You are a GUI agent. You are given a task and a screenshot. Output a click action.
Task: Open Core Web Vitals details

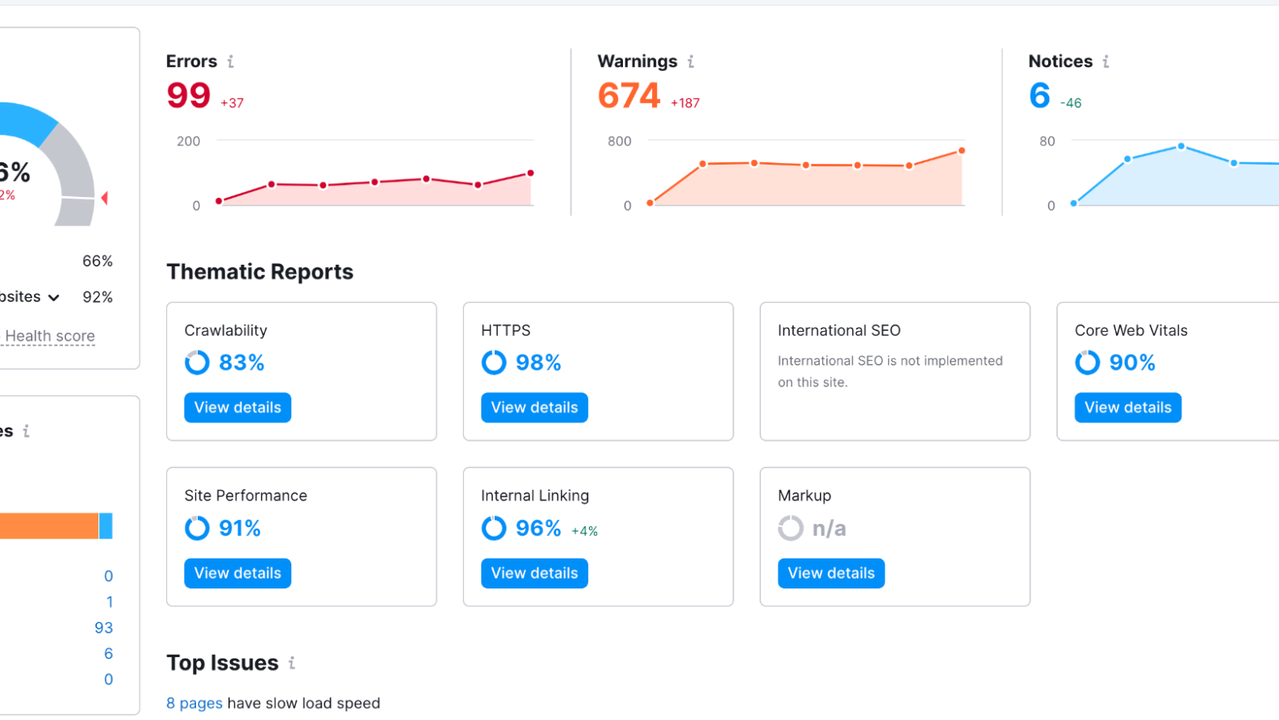point(1127,407)
